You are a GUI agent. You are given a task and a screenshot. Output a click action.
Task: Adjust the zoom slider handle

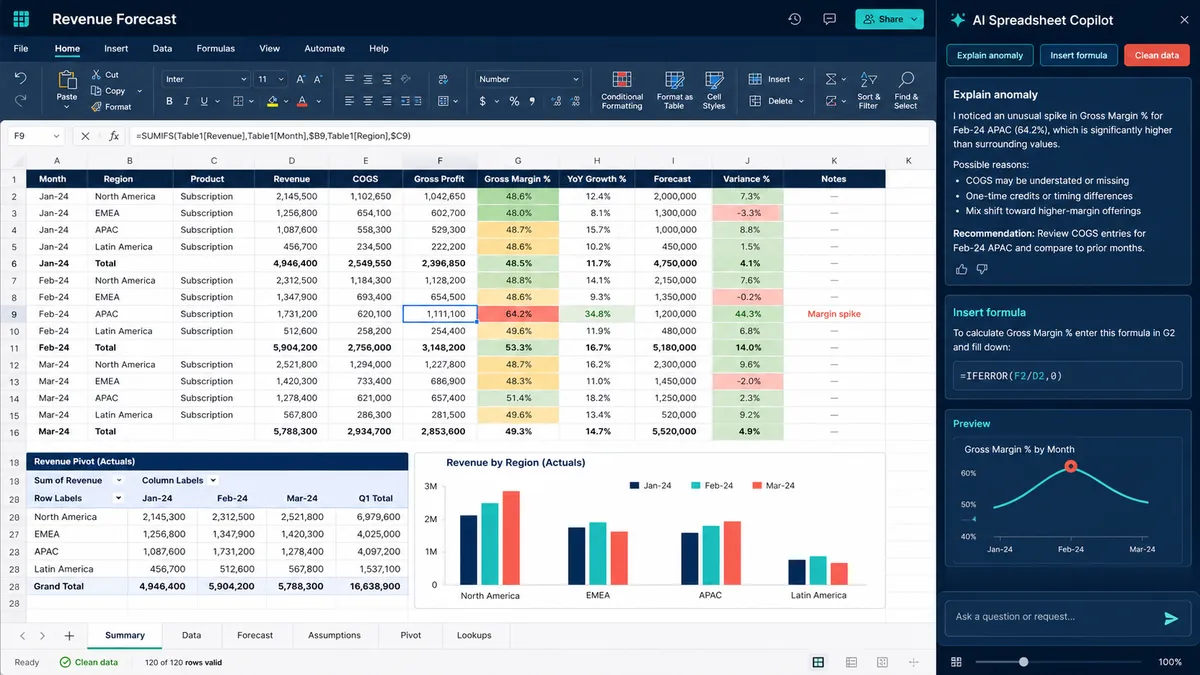1023,662
